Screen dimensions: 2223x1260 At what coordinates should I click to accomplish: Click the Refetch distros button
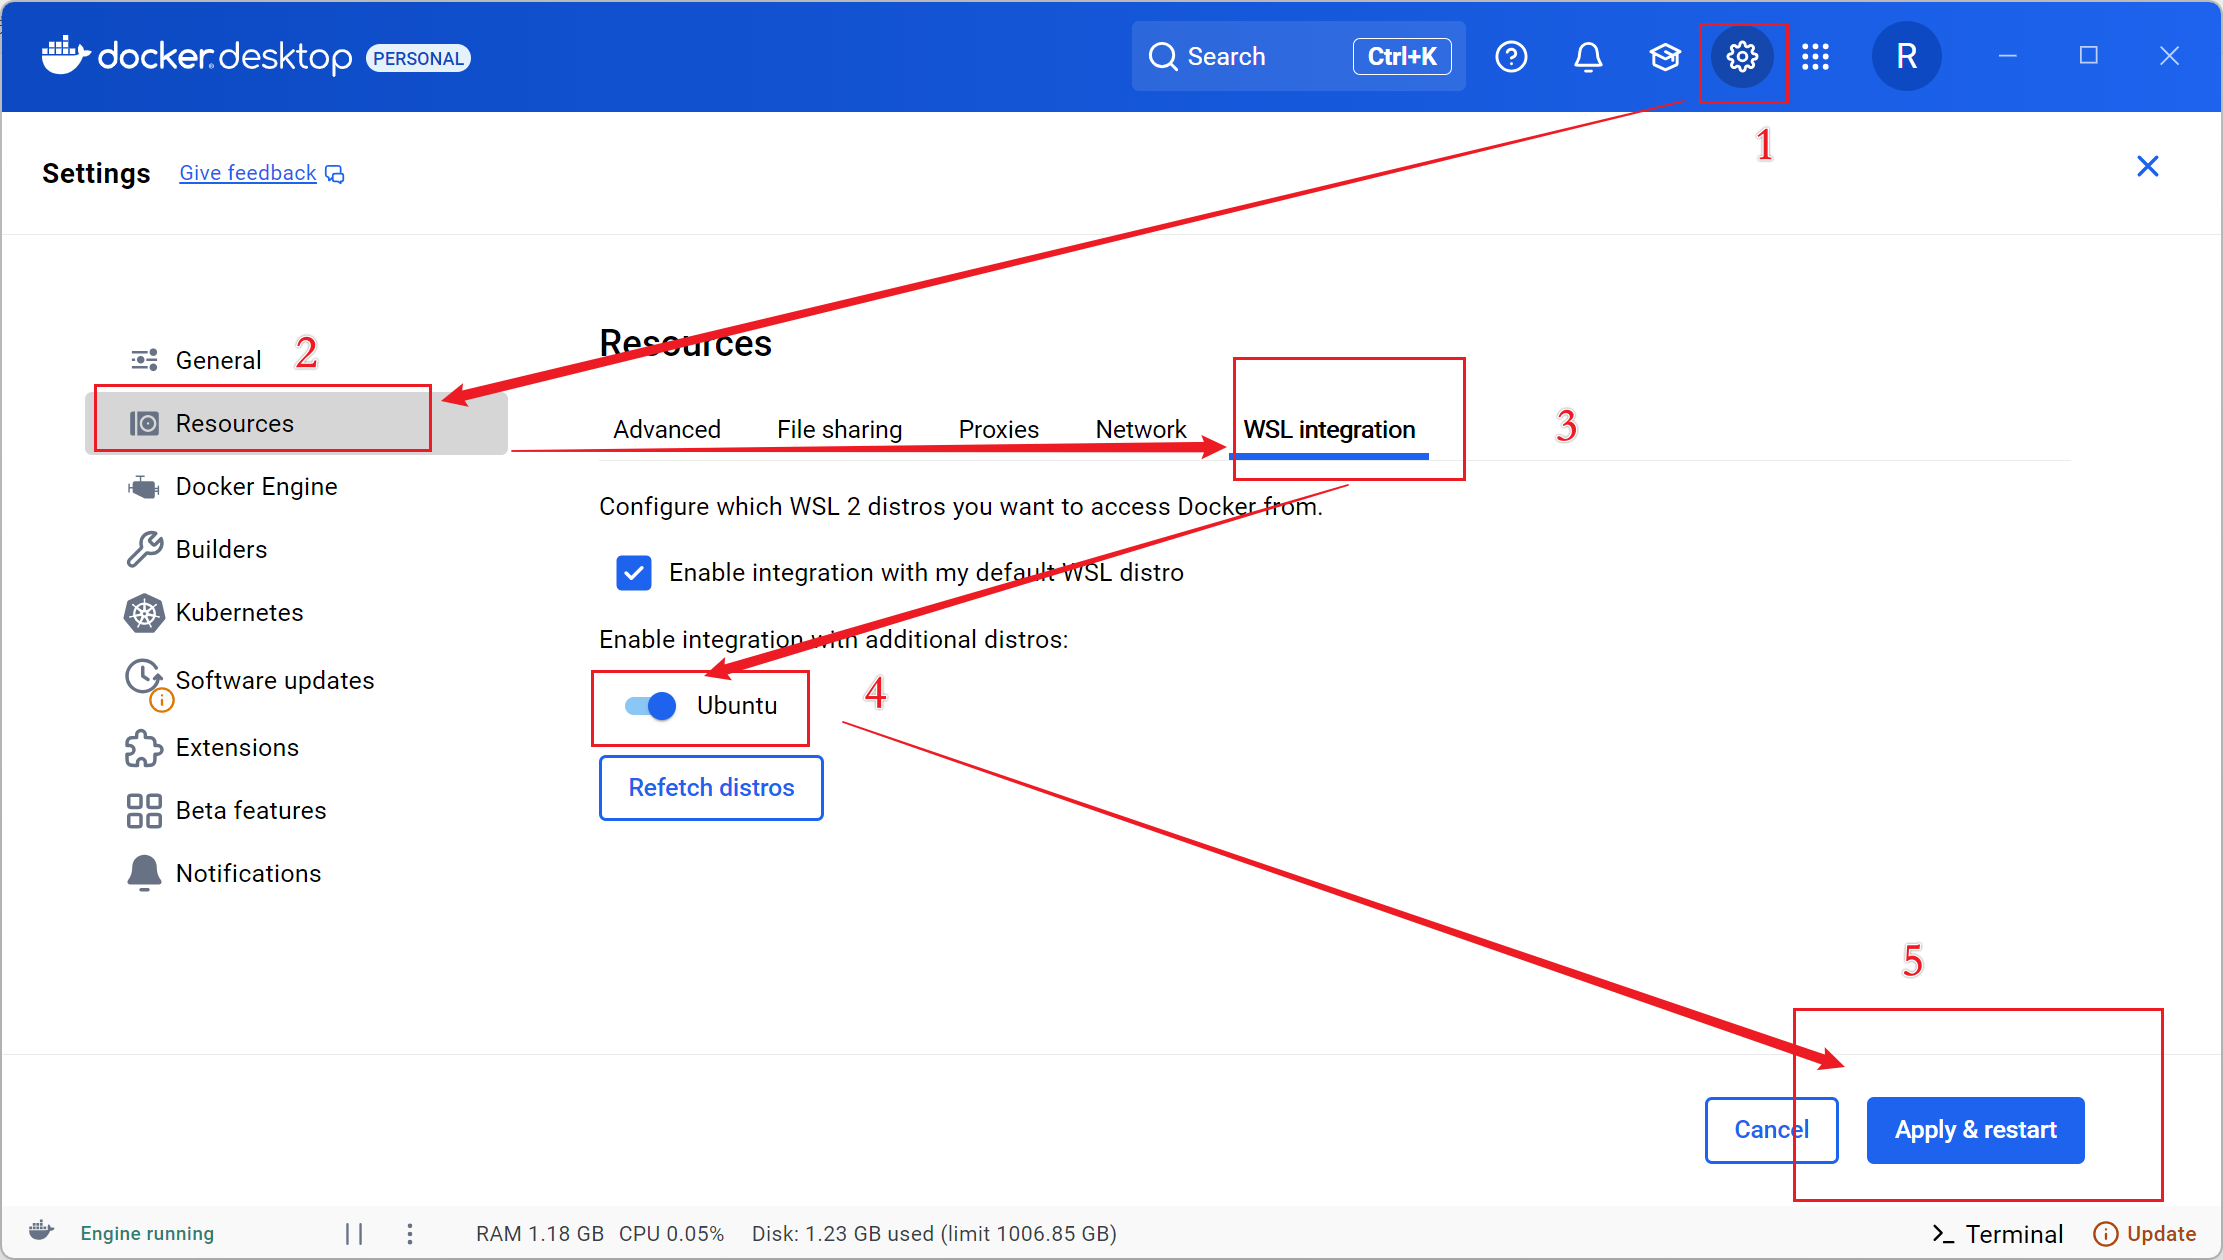click(x=711, y=788)
